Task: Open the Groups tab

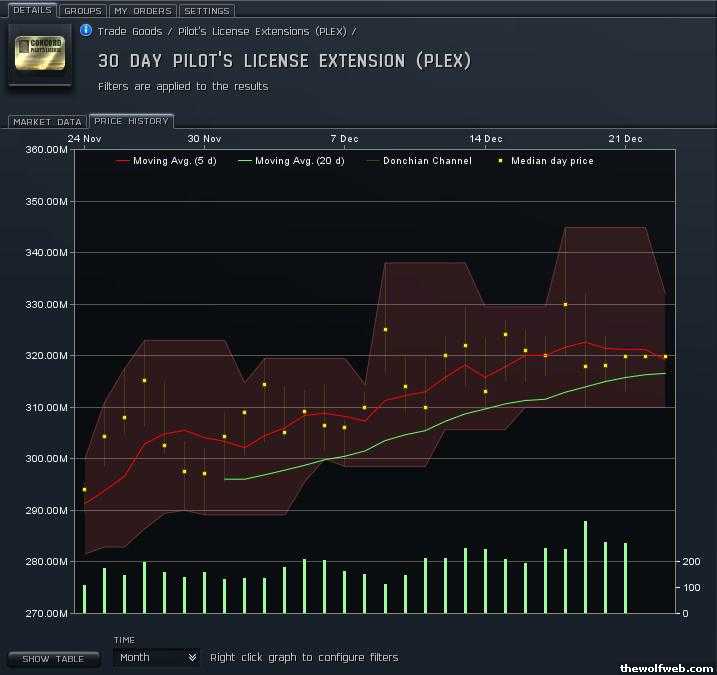Action: pos(81,11)
